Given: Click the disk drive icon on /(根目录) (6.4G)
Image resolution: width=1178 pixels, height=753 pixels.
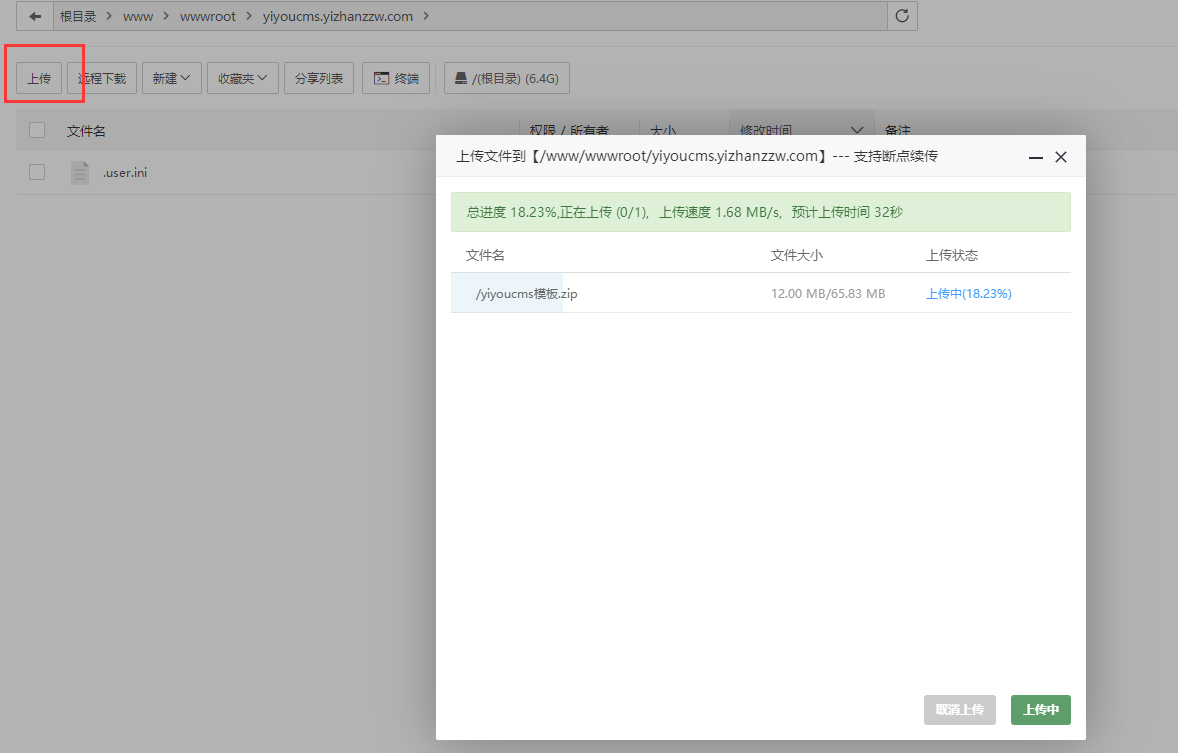Looking at the screenshot, I should point(462,77).
